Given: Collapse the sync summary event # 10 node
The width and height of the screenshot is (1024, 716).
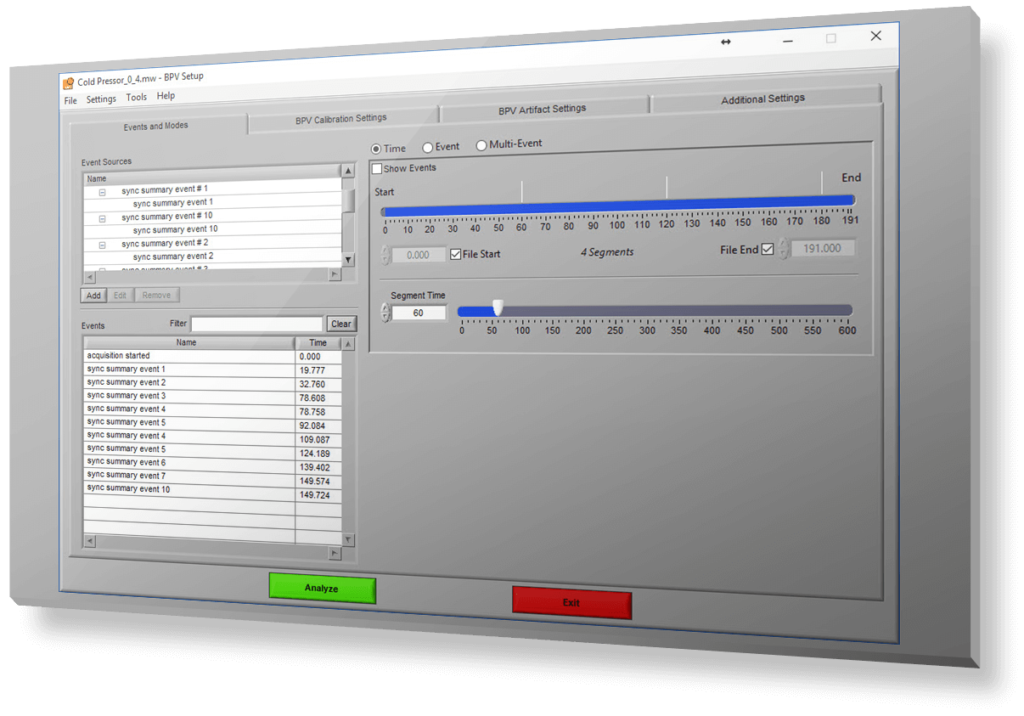Looking at the screenshot, I should (102, 217).
